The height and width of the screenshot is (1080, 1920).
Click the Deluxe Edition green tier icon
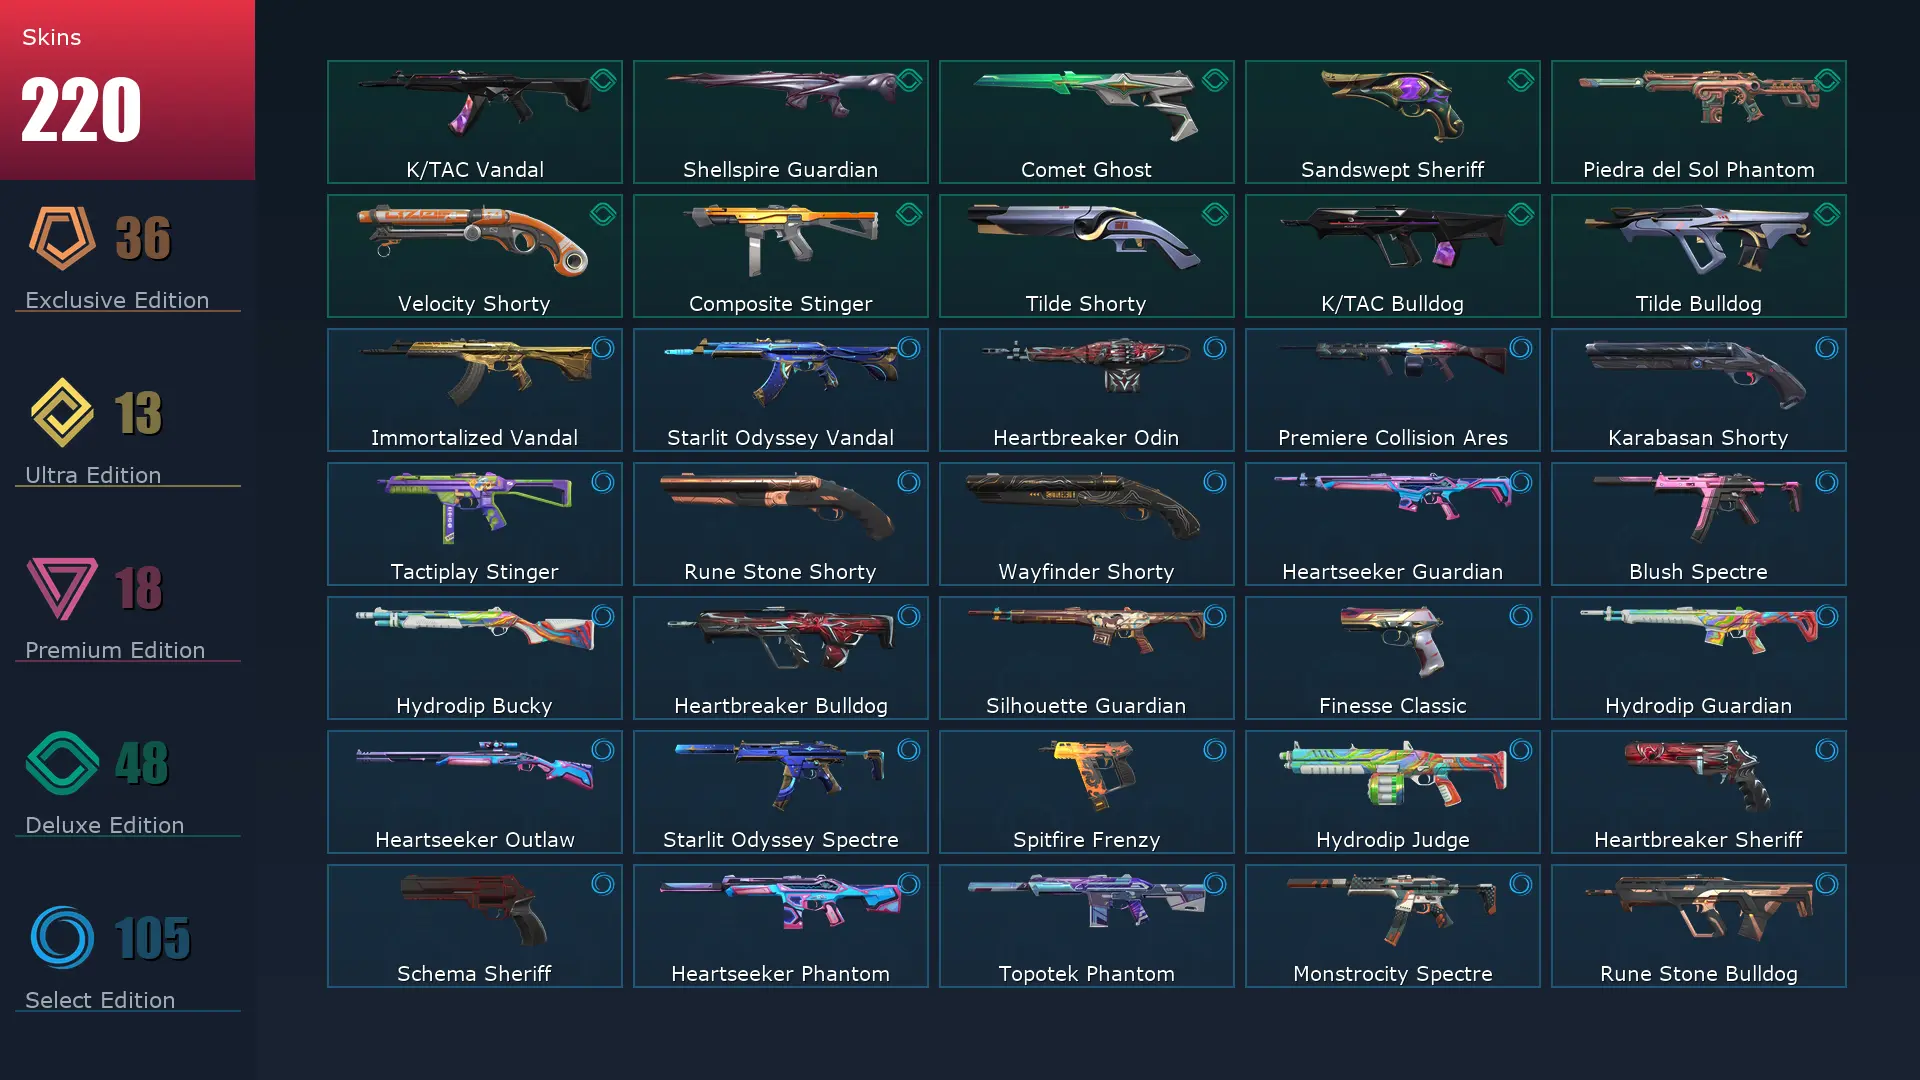pos(62,763)
